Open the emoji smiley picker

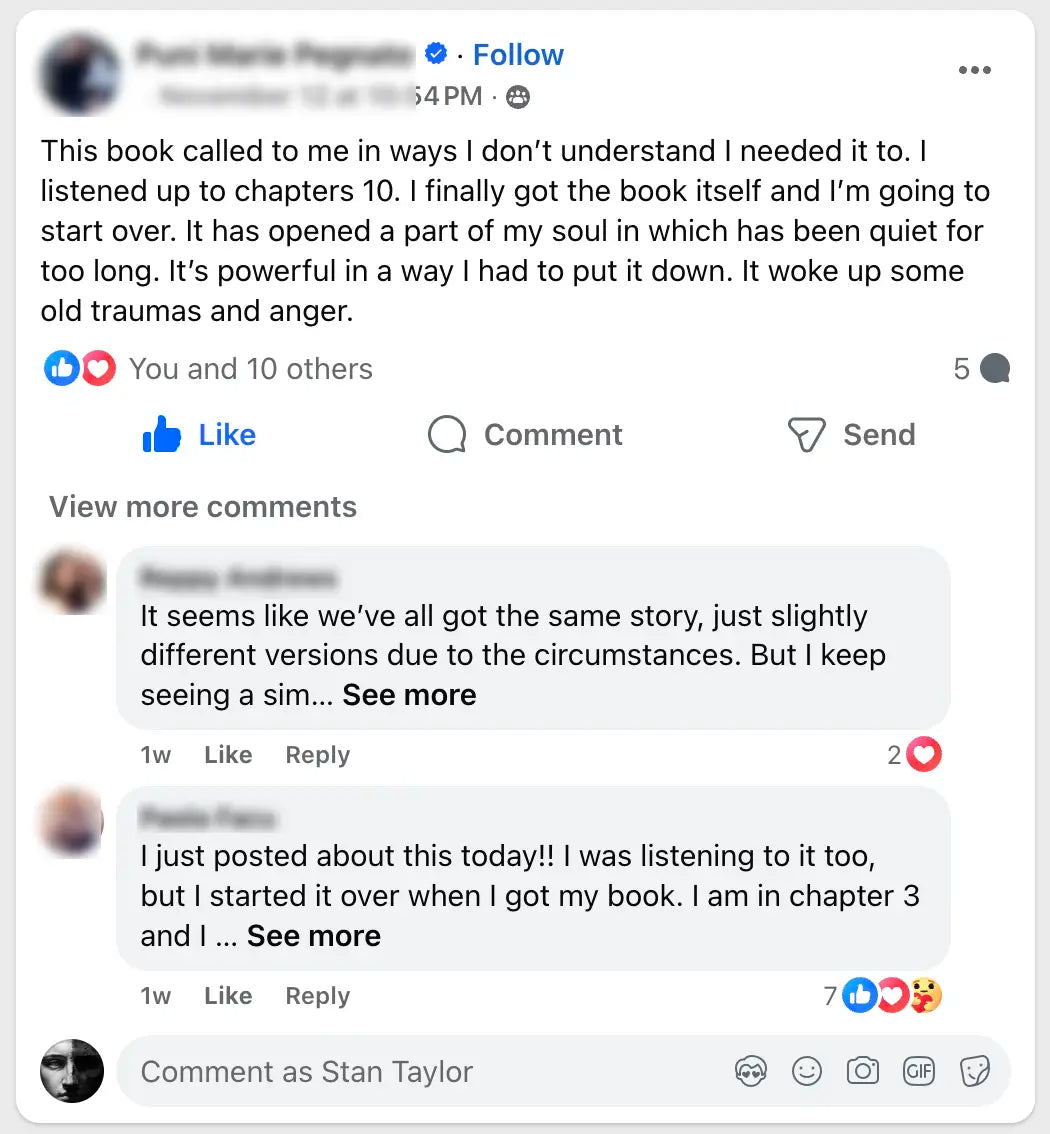[806, 1072]
